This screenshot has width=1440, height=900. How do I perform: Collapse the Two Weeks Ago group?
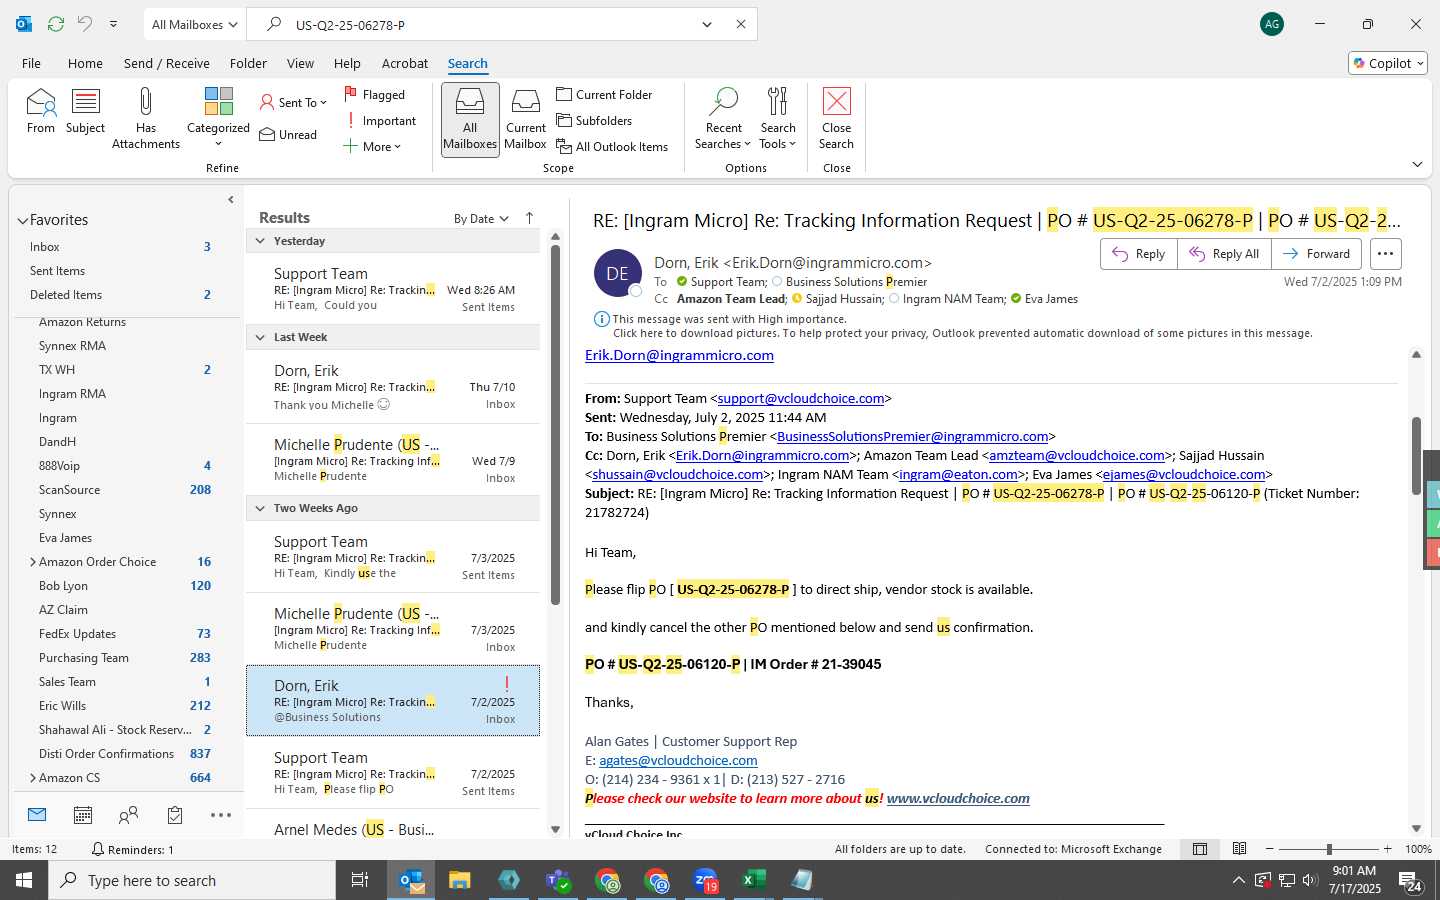(260, 508)
